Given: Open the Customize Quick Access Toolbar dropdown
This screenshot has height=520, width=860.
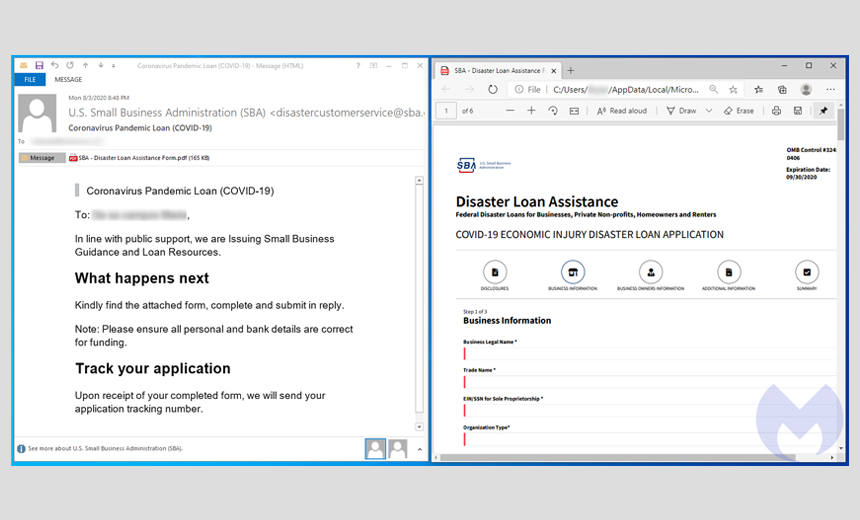Looking at the screenshot, I should click(x=114, y=66).
